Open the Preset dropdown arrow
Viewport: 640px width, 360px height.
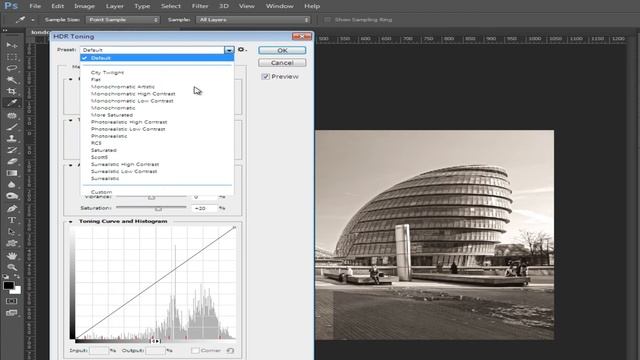click(229, 50)
